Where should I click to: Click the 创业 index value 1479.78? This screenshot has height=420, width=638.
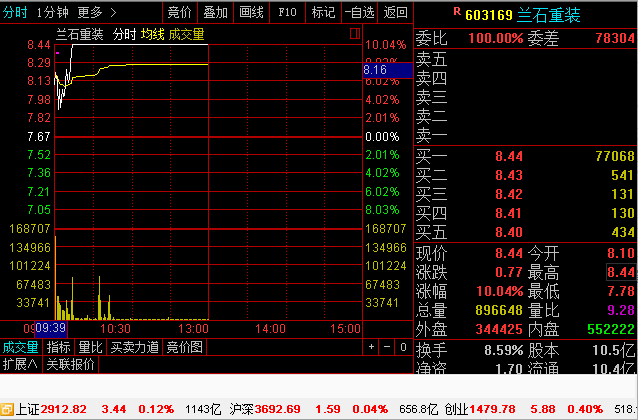pyautogui.click(x=492, y=409)
